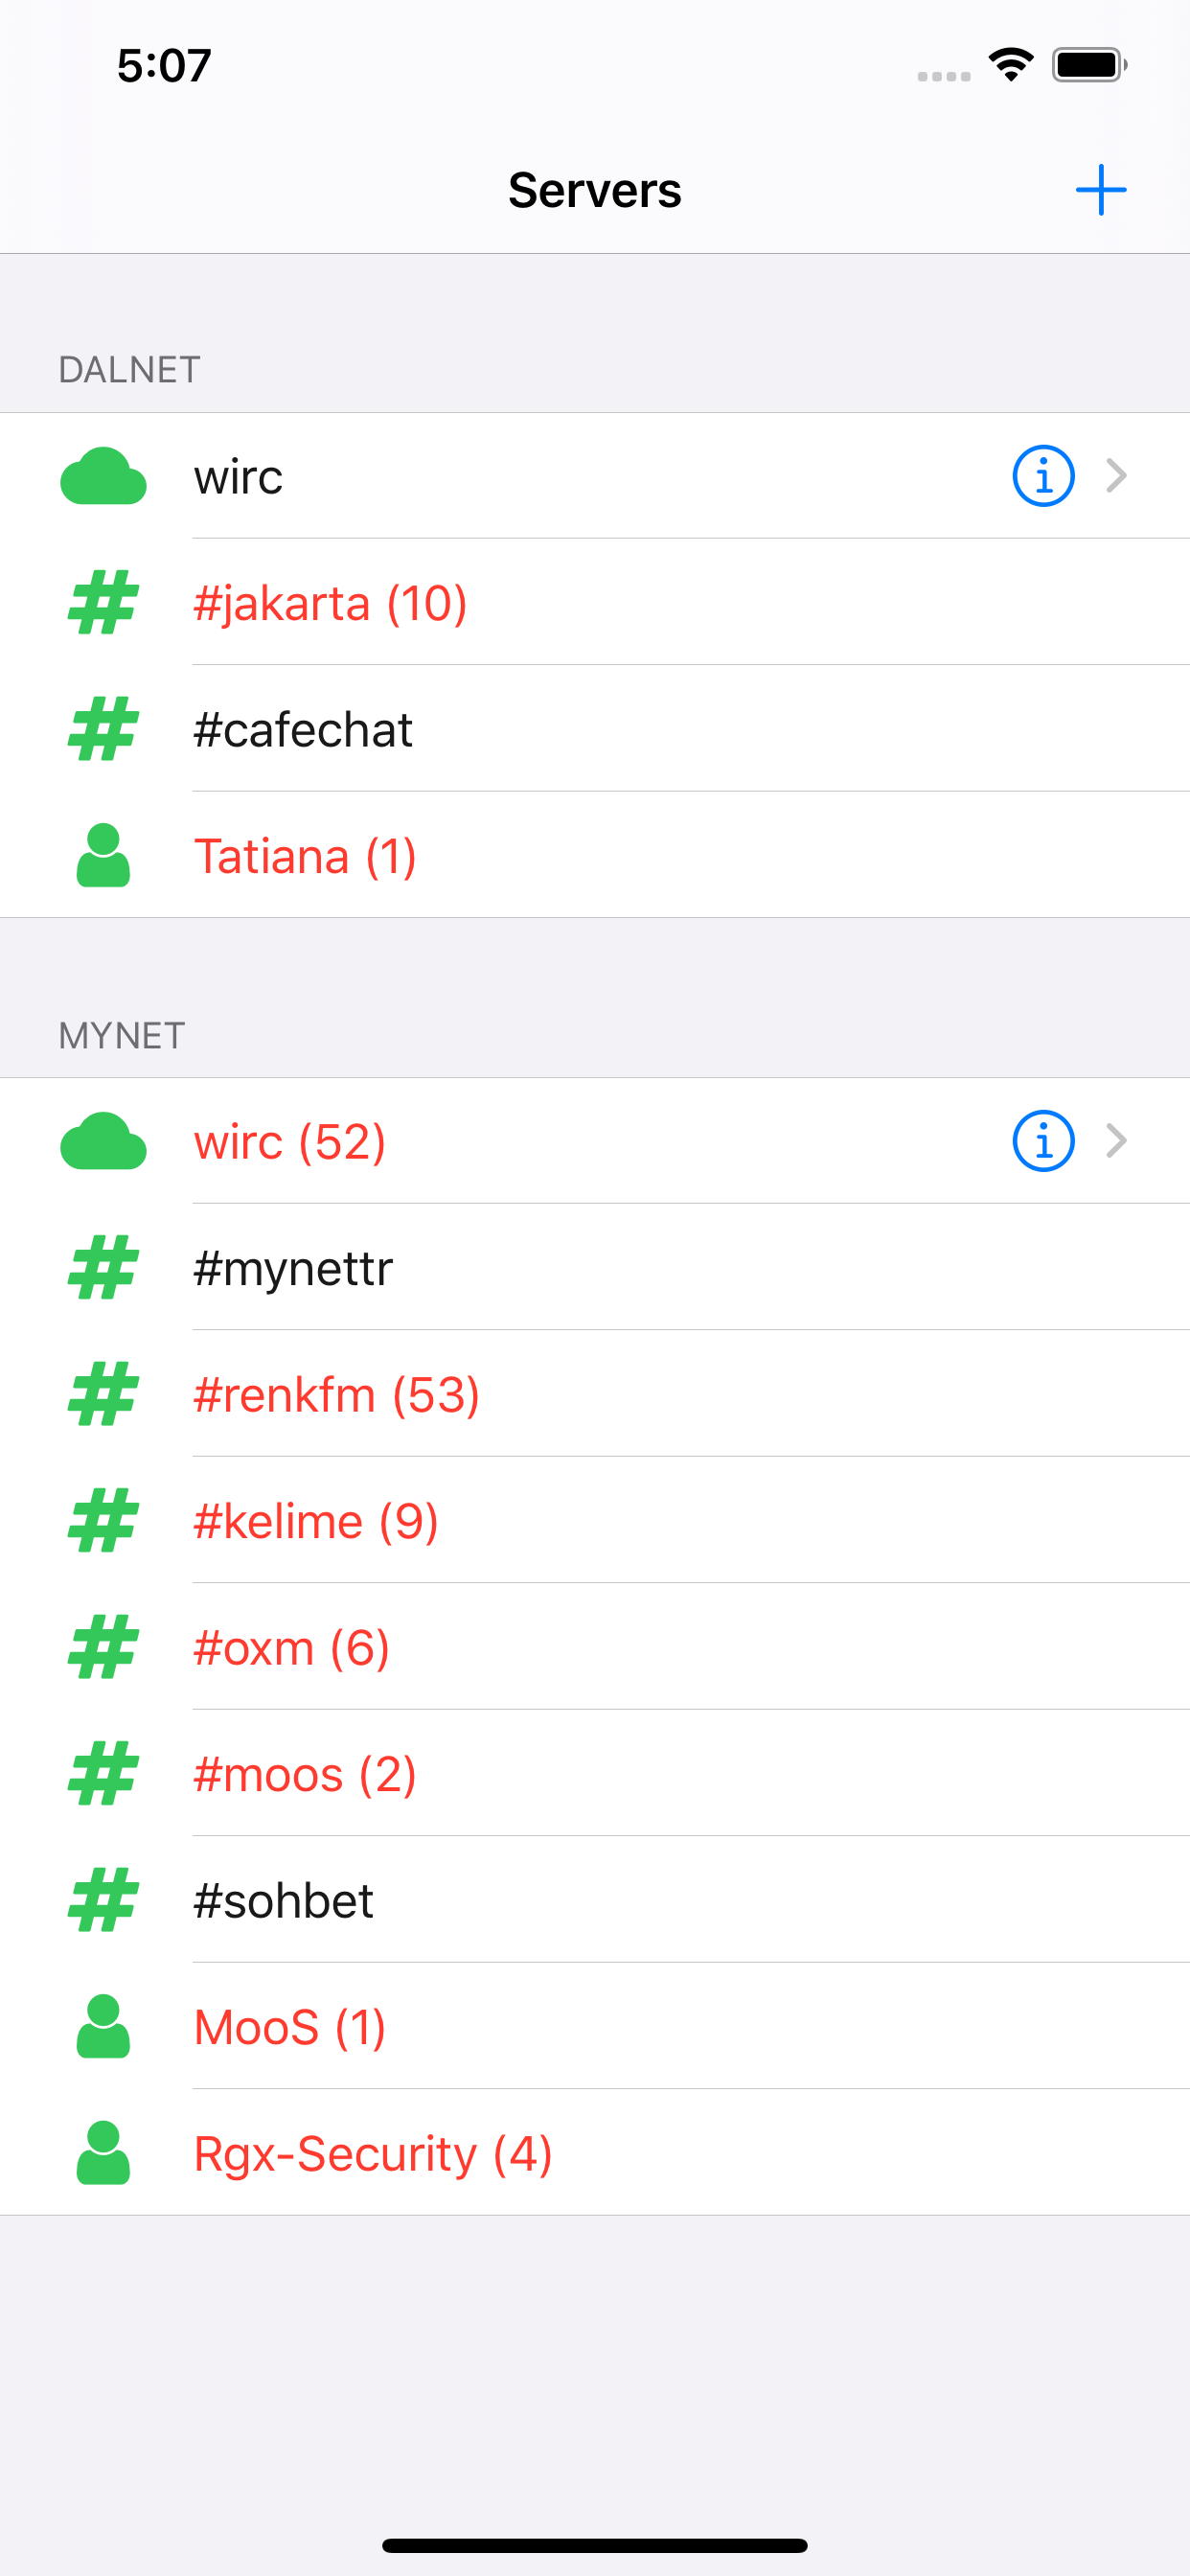Expand DALnet wirc chevron arrow

coord(1116,476)
